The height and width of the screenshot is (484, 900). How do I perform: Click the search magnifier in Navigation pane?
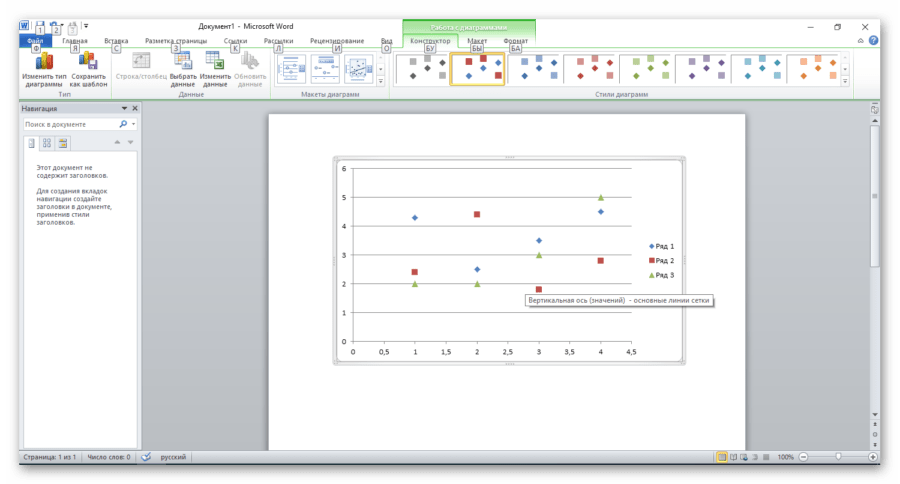123,125
